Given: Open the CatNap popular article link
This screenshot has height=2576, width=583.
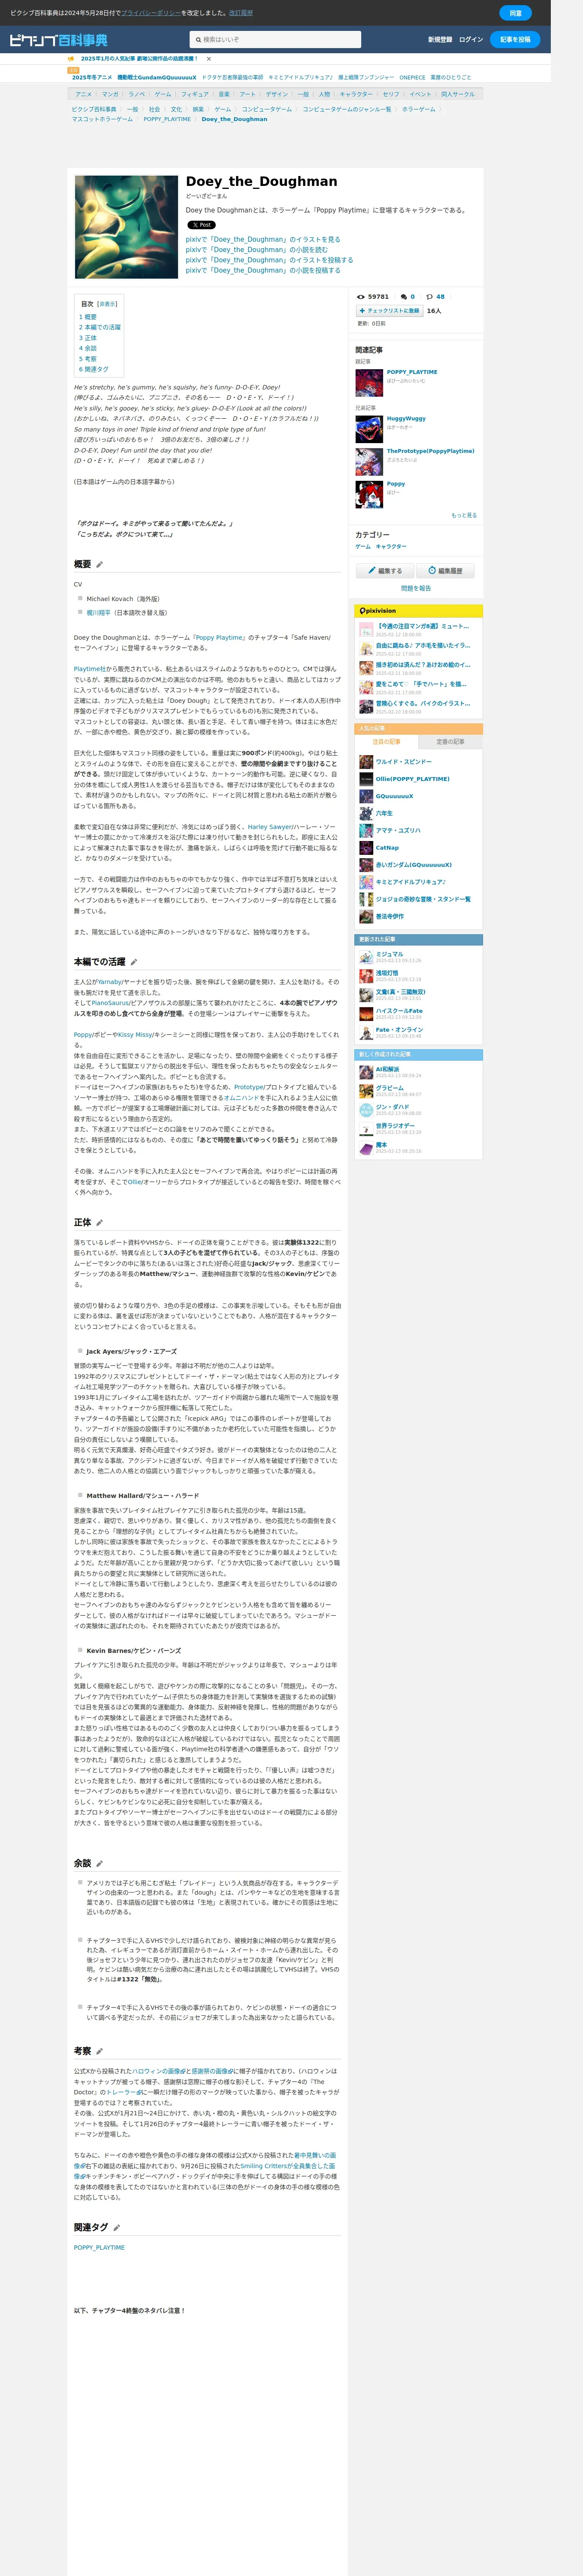Looking at the screenshot, I should click(x=387, y=848).
